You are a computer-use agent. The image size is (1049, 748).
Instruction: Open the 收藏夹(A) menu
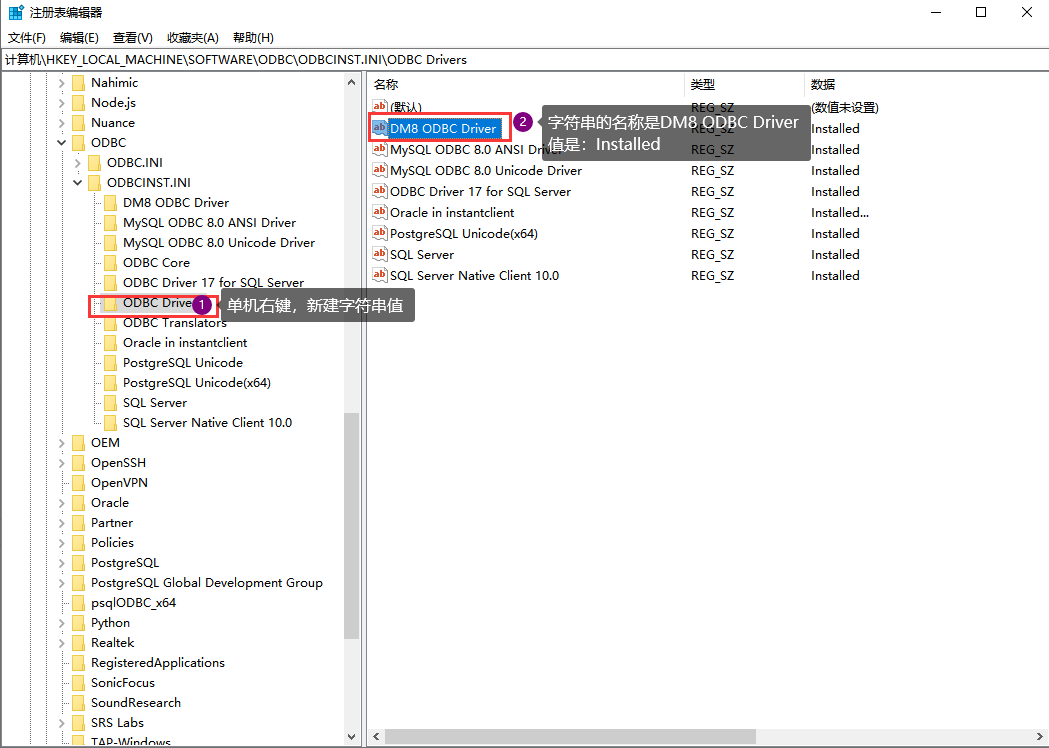pyautogui.click(x=193, y=37)
